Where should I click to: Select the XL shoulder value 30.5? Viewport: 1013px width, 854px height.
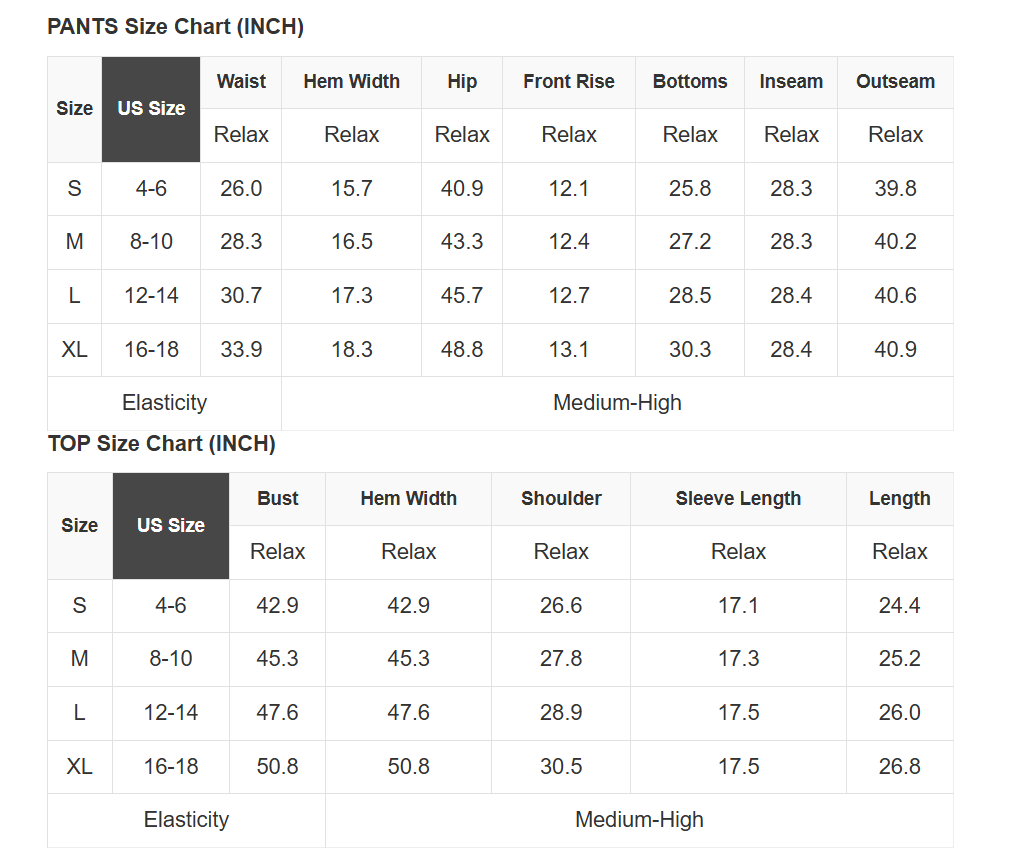tap(561, 767)
